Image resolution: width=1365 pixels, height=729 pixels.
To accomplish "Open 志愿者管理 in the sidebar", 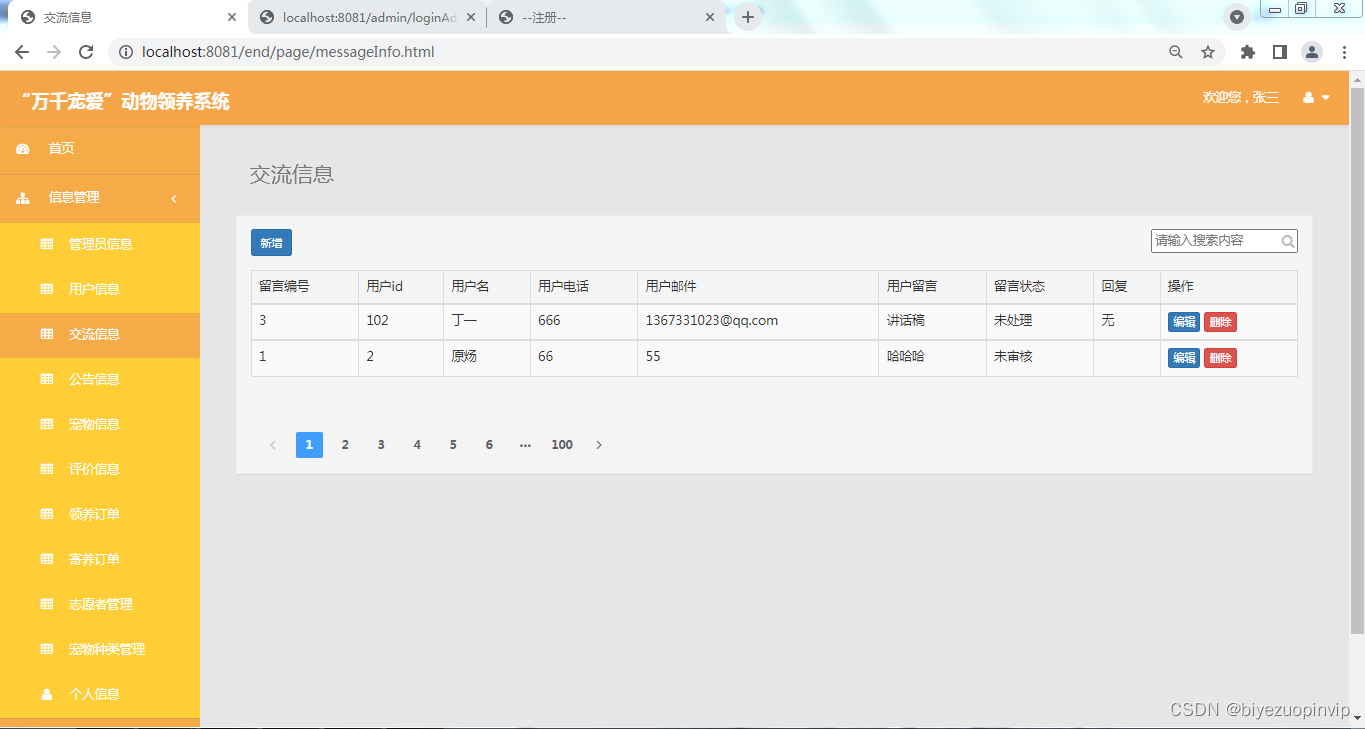I will point(100,604).
